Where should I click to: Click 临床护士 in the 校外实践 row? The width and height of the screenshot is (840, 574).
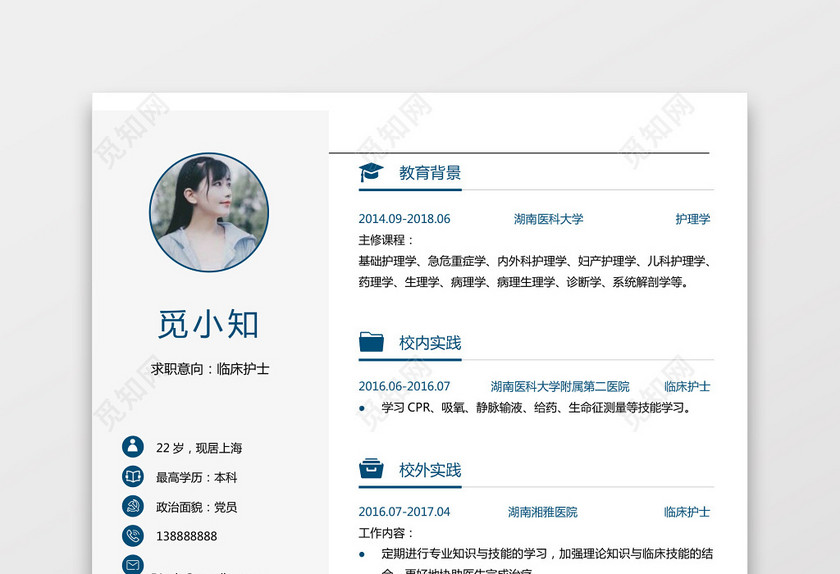687,512
